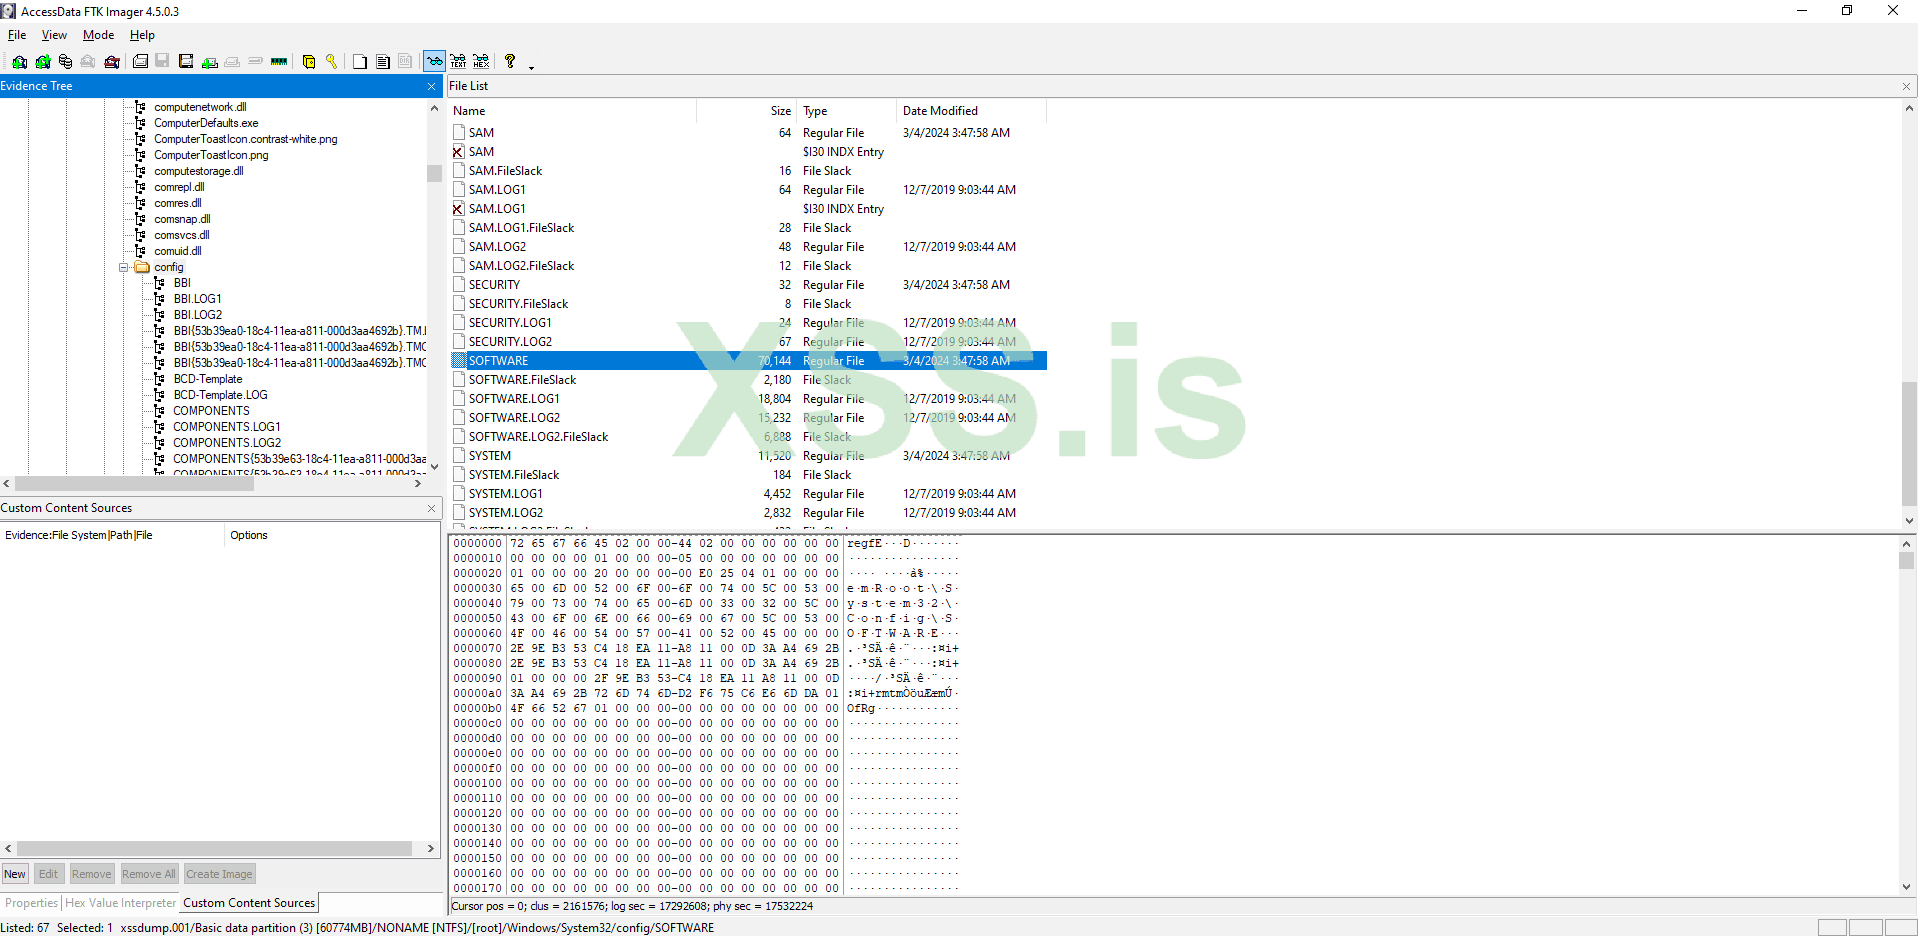
Task: Select SECURITY.LOG1 in the File List
Action: (x=510, y=323)
